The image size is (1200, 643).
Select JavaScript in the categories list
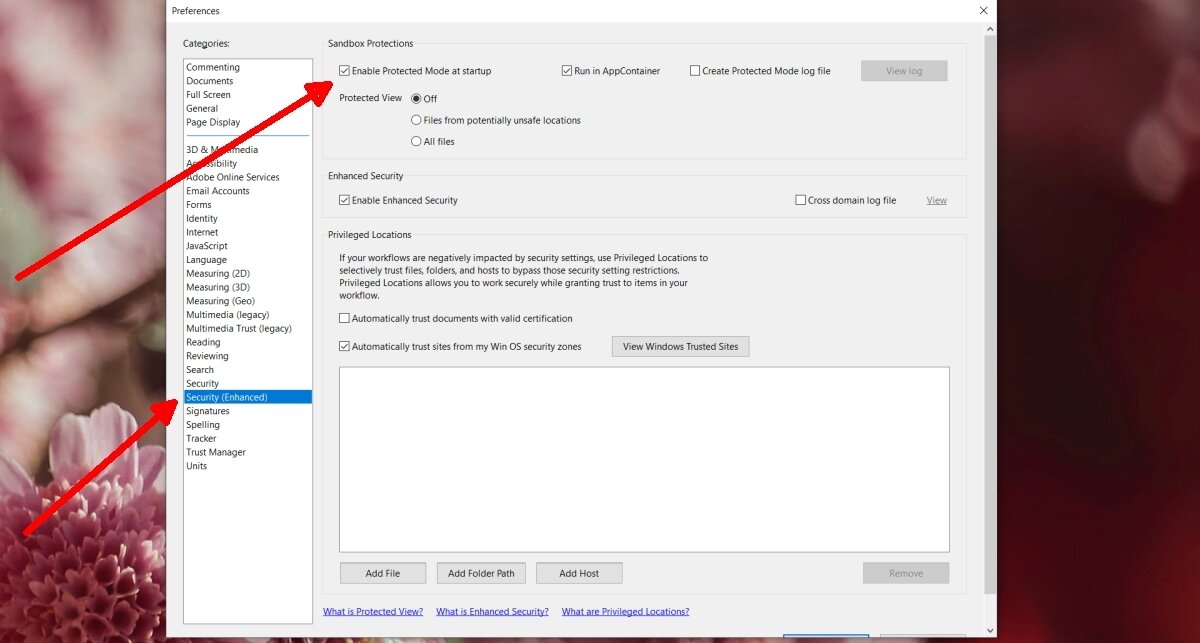(207, 246)
